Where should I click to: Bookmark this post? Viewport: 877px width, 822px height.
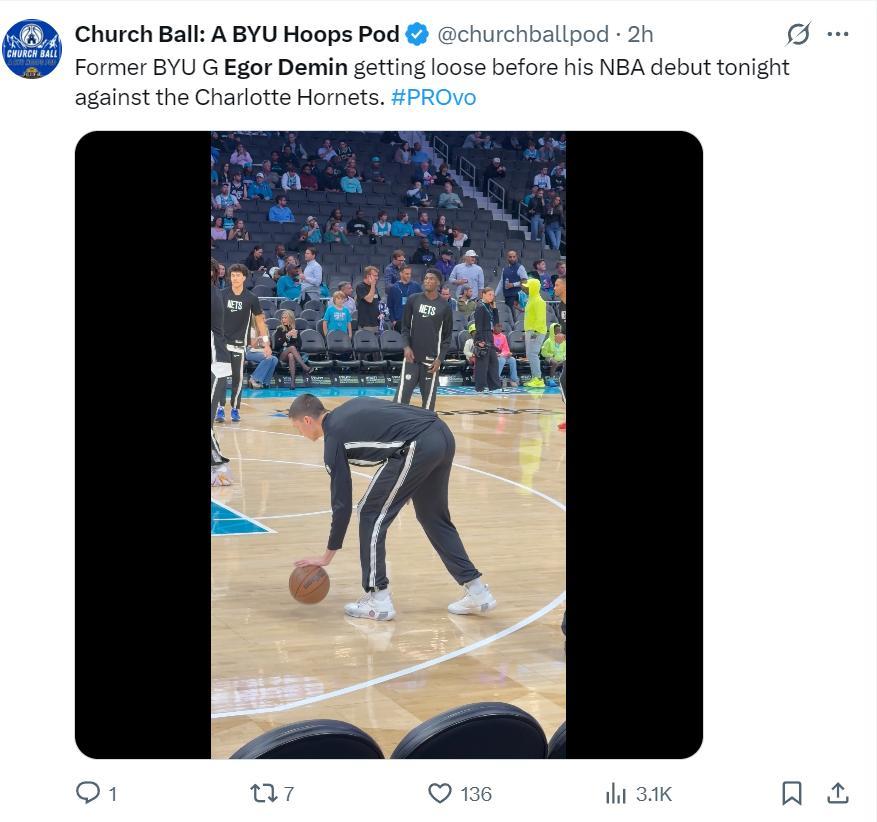(x=791, y=793)
